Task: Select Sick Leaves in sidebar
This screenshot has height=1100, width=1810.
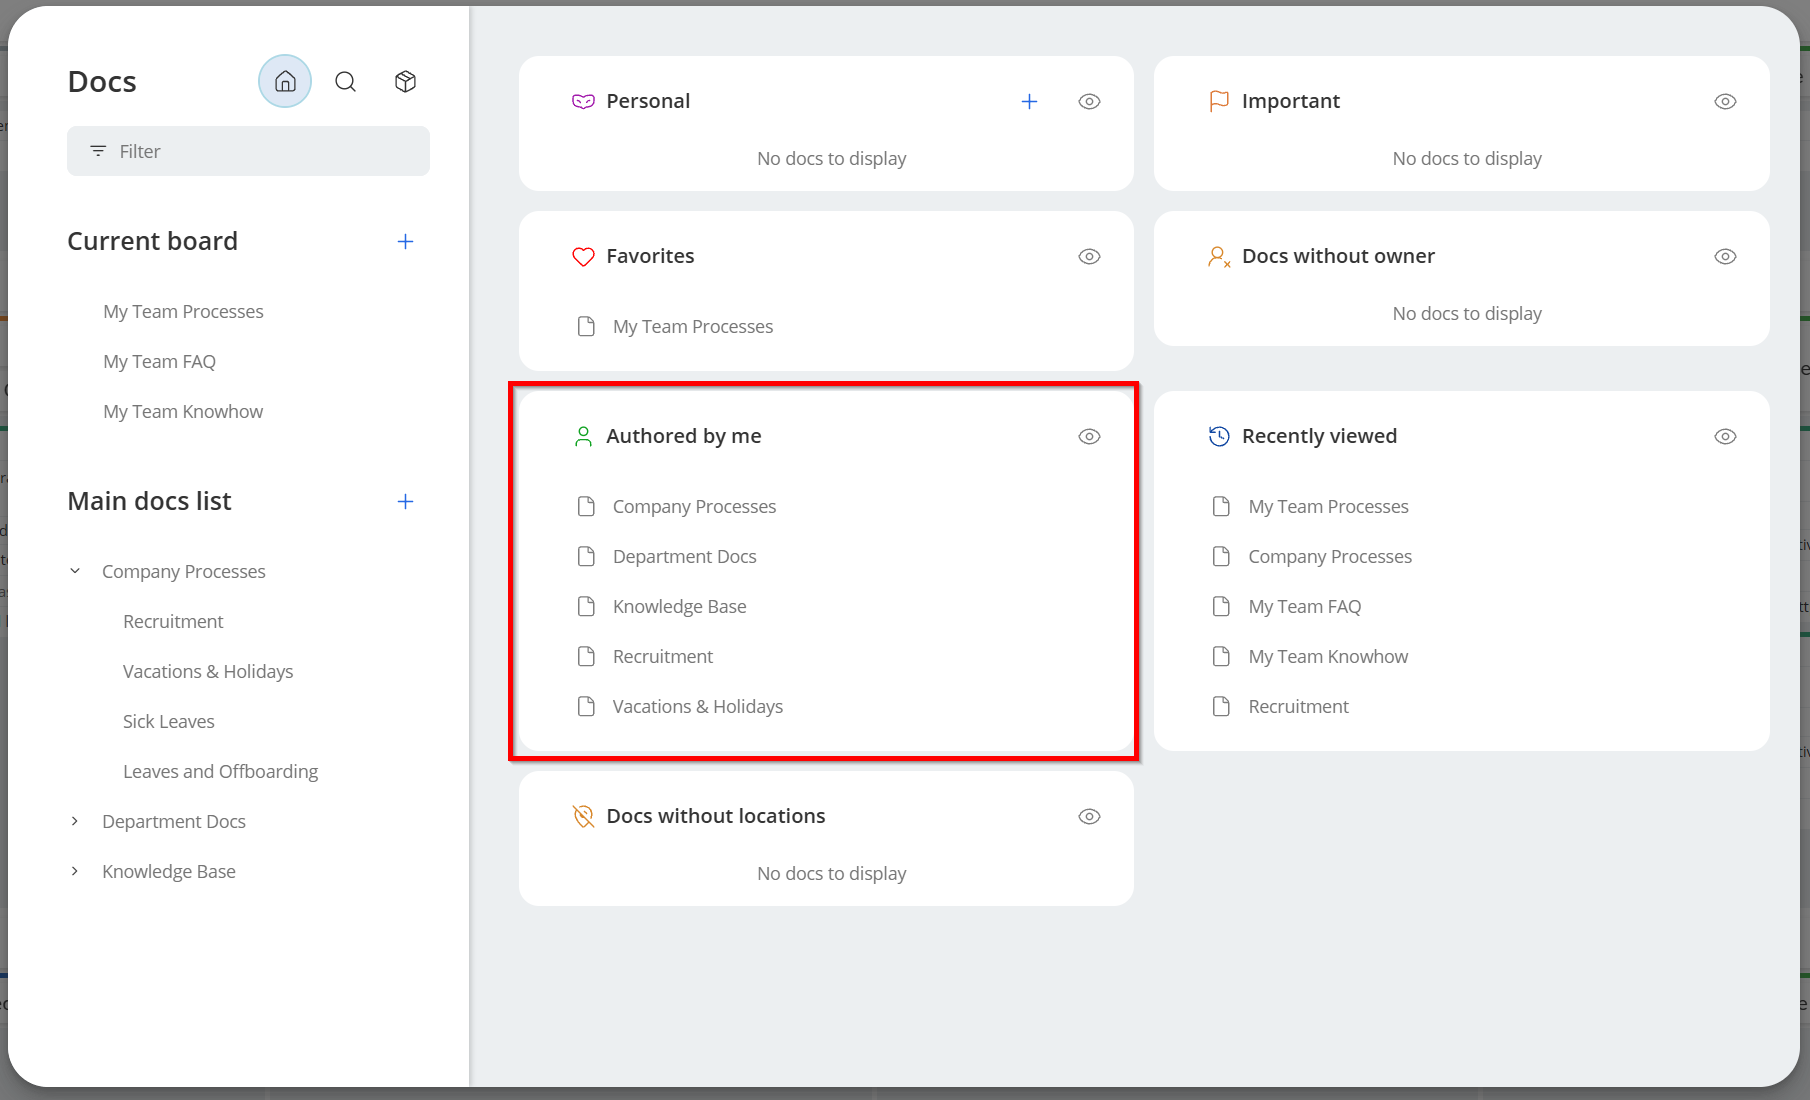Action: pyautogui.click(x=168, y=721)
